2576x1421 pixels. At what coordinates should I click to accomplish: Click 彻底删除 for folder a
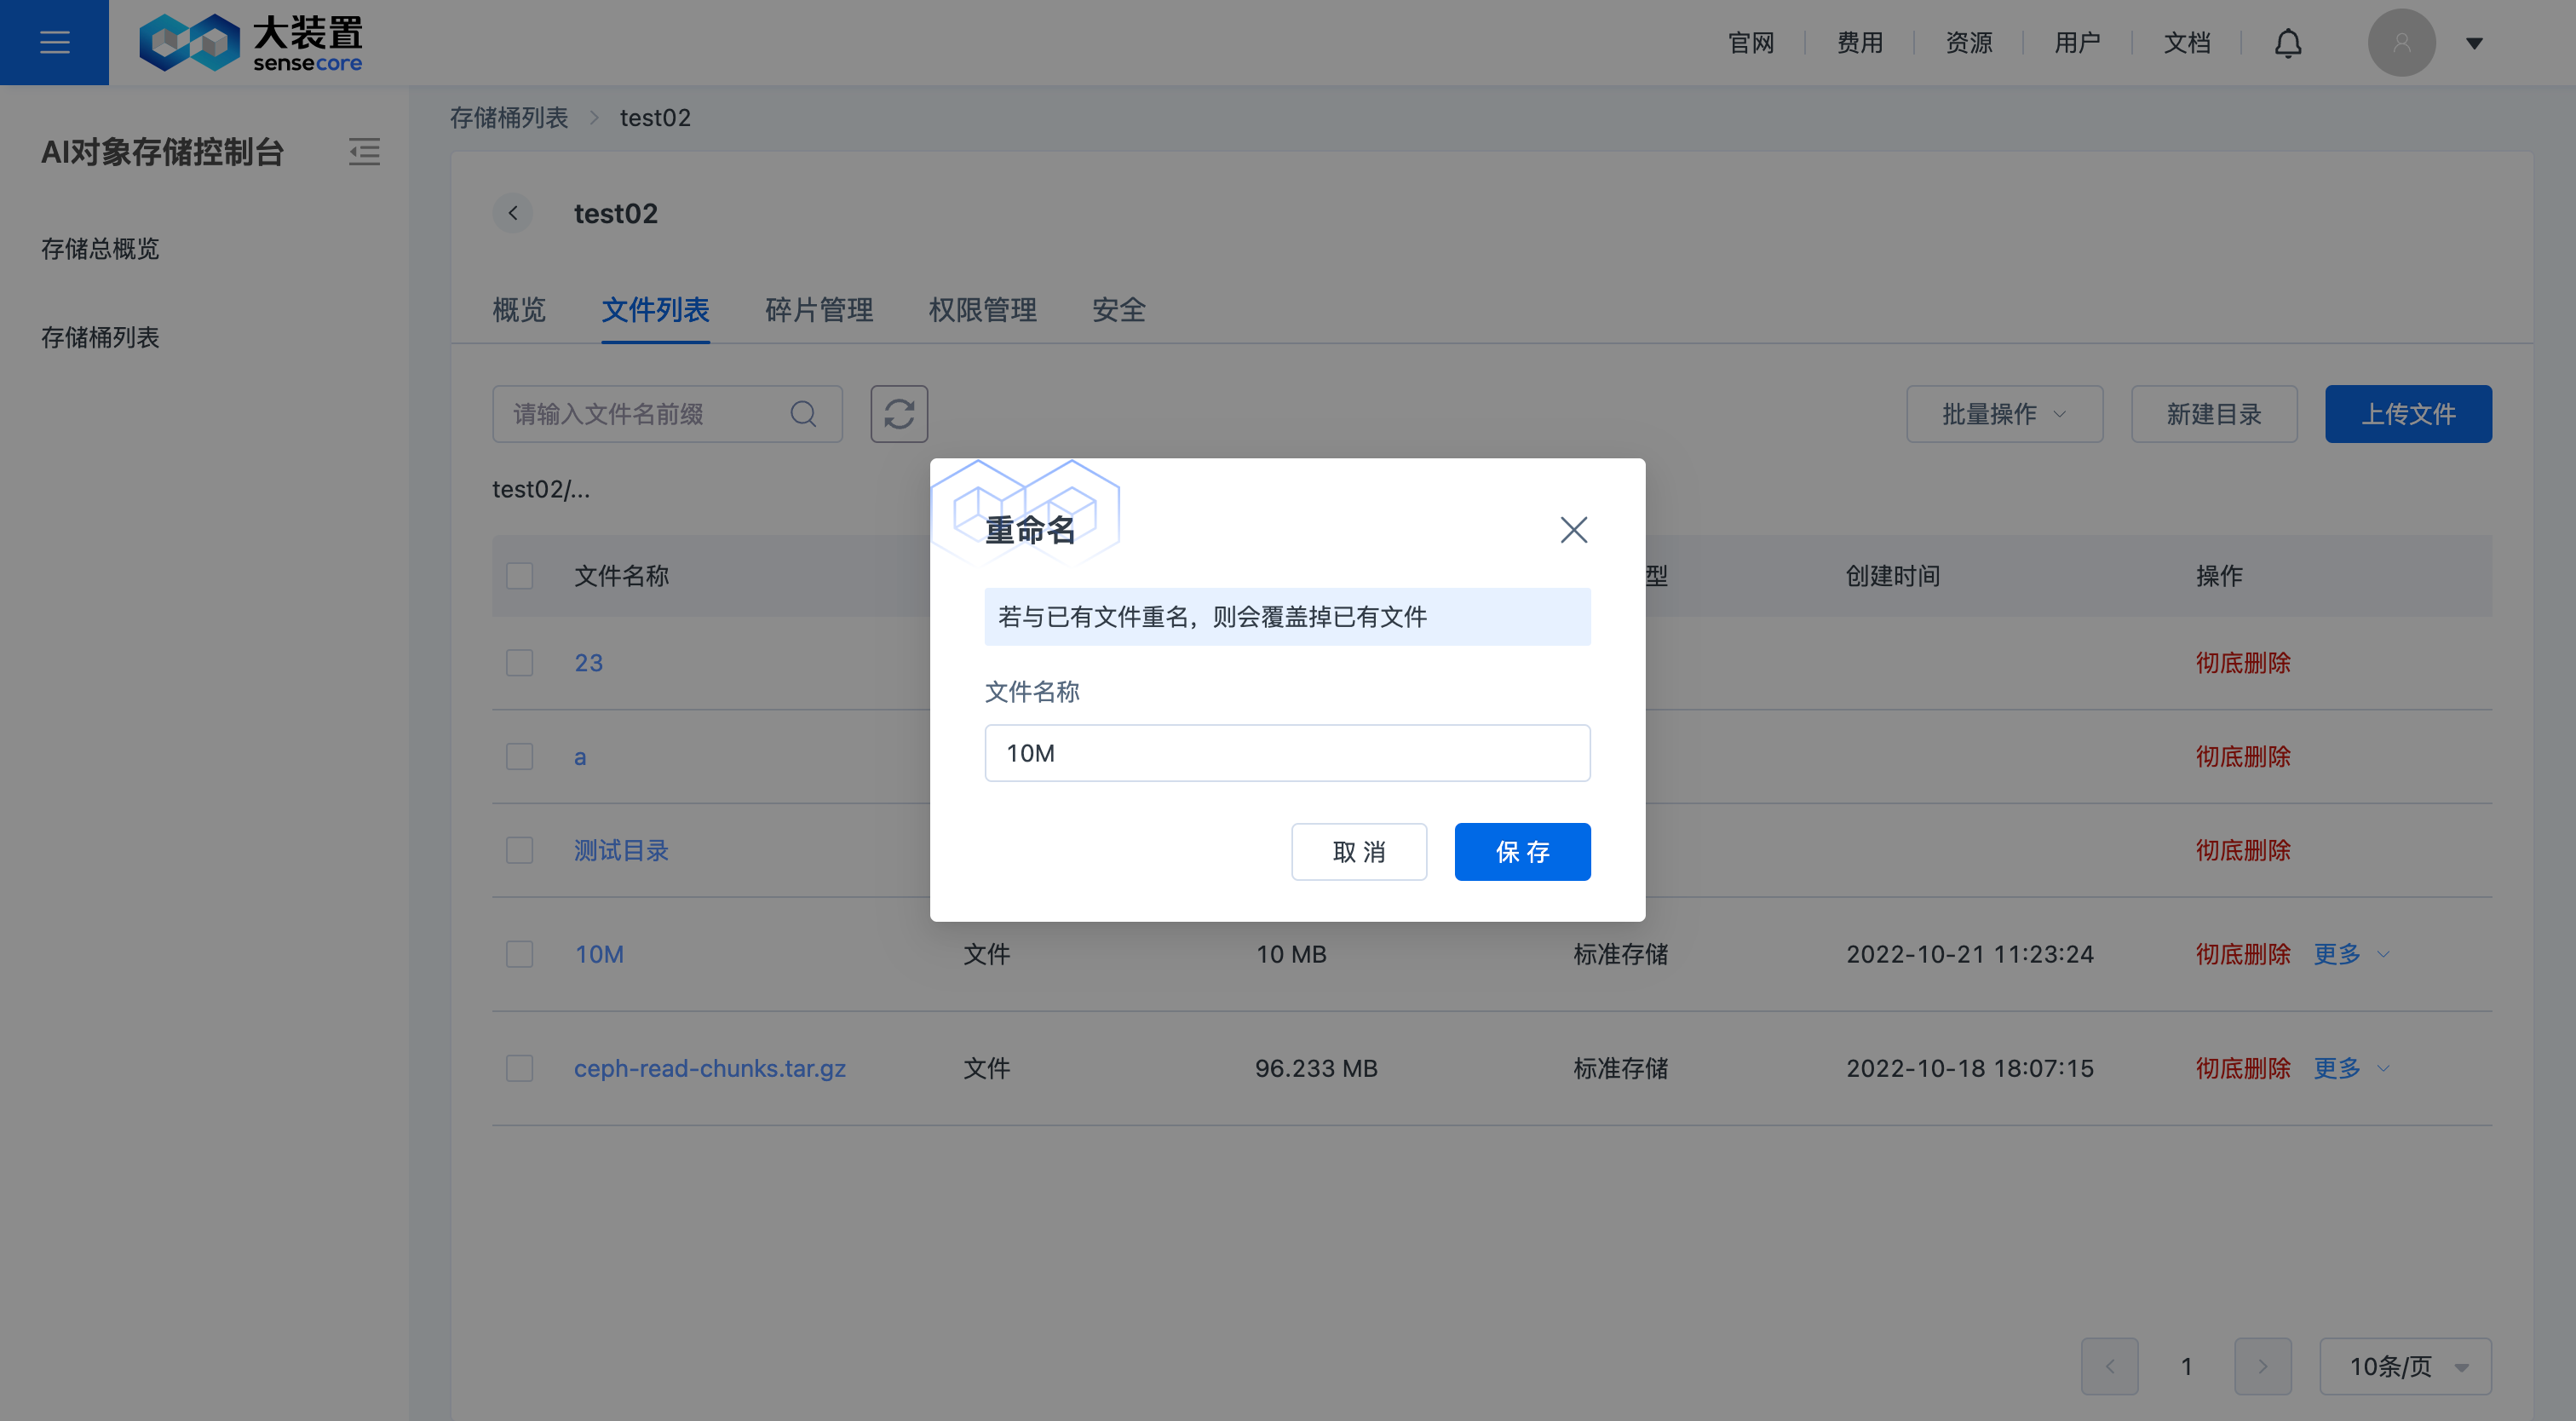pos(2243,757)
